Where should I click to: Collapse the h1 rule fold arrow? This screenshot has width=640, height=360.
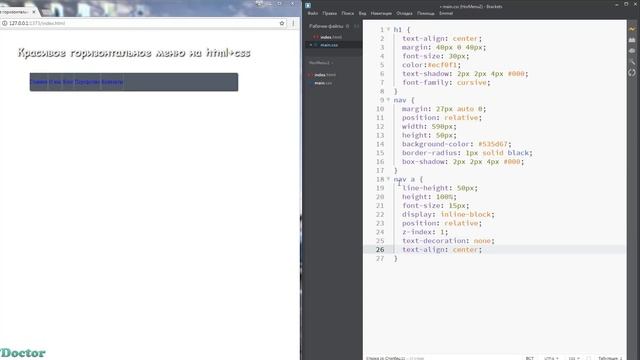click(x=388, y=29)
